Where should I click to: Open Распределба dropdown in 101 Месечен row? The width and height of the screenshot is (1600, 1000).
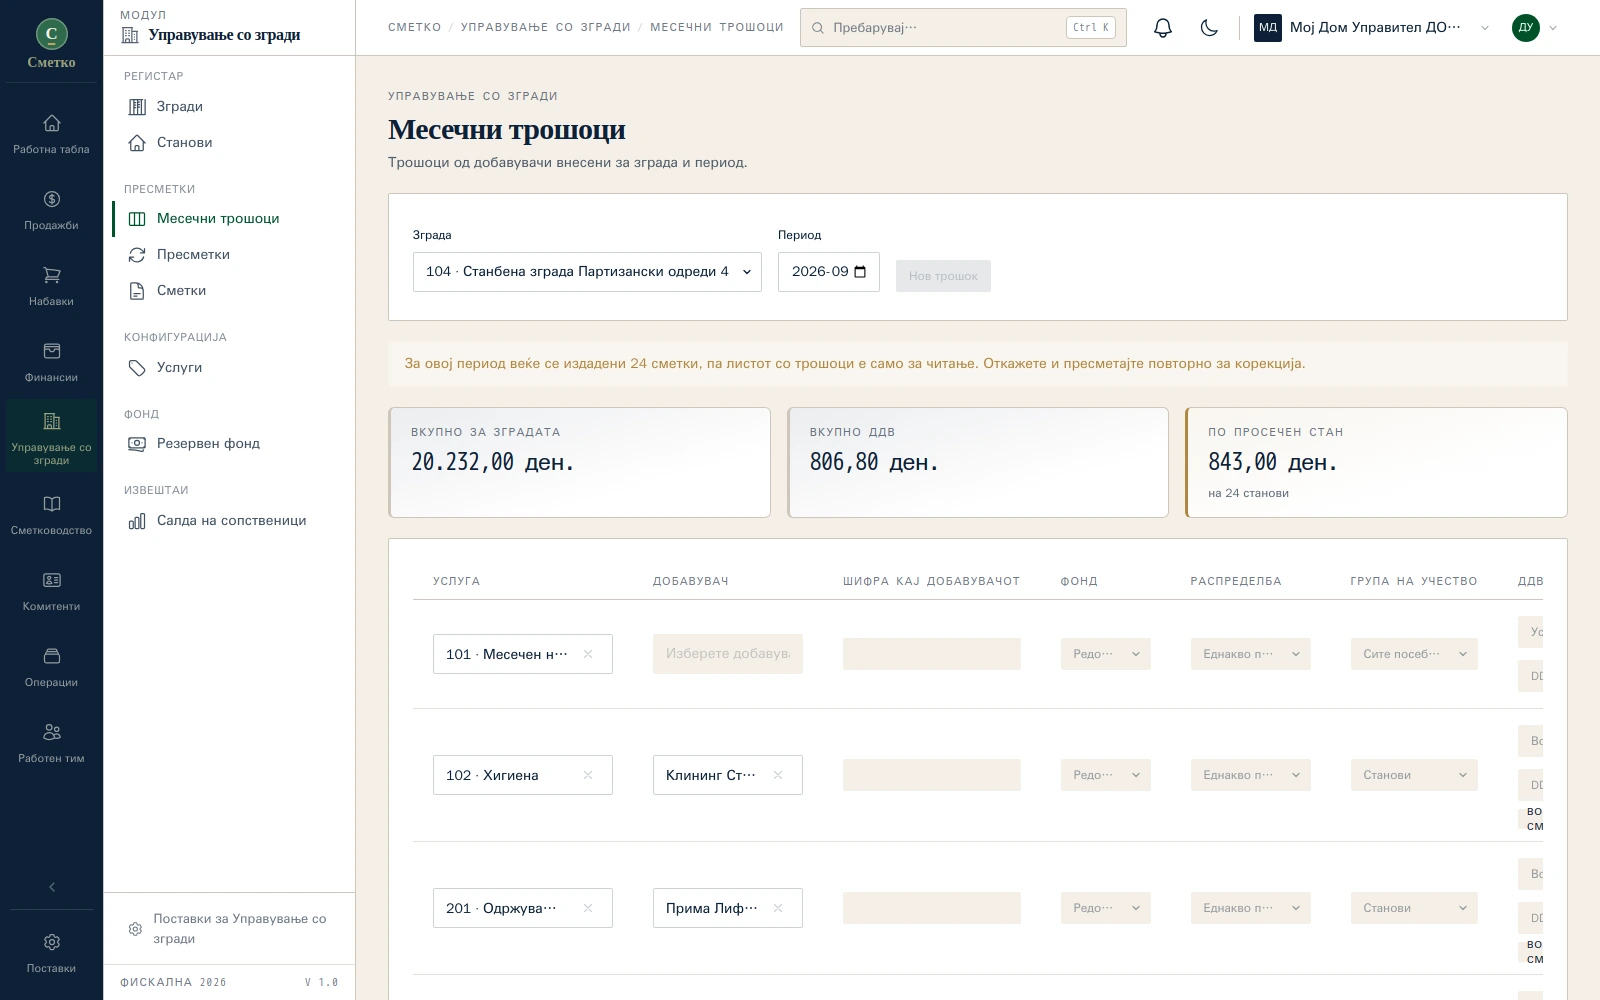(1250, 654)
